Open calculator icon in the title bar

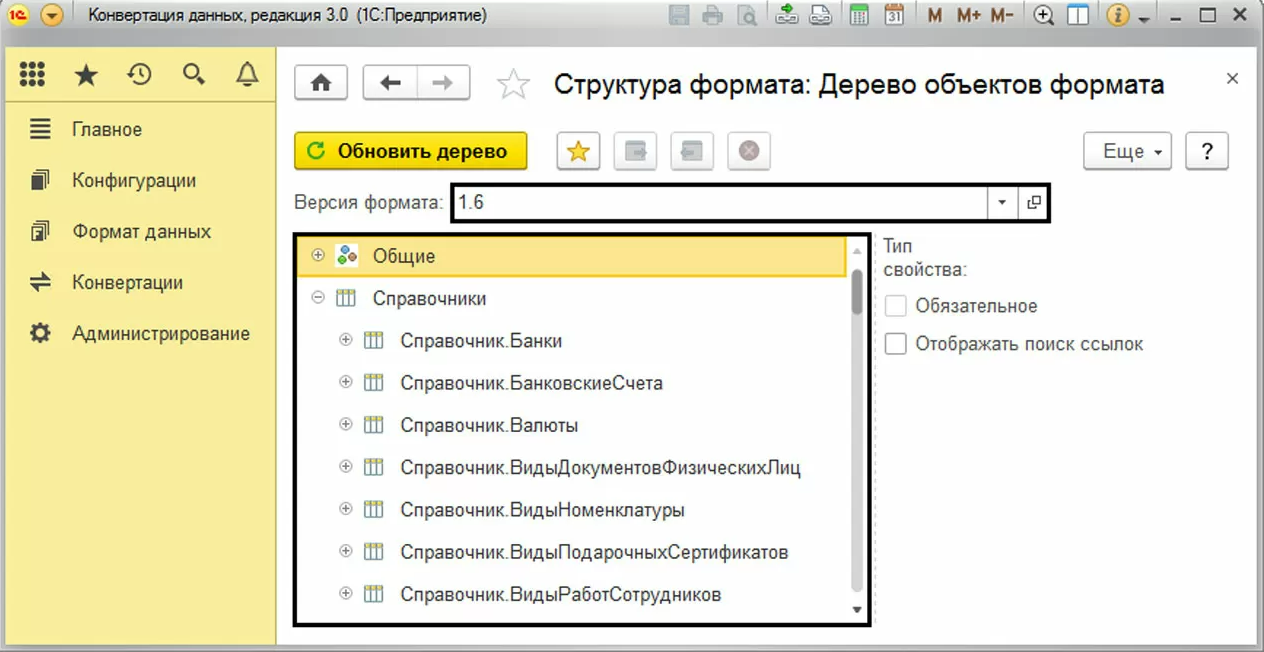pos(858,15)
